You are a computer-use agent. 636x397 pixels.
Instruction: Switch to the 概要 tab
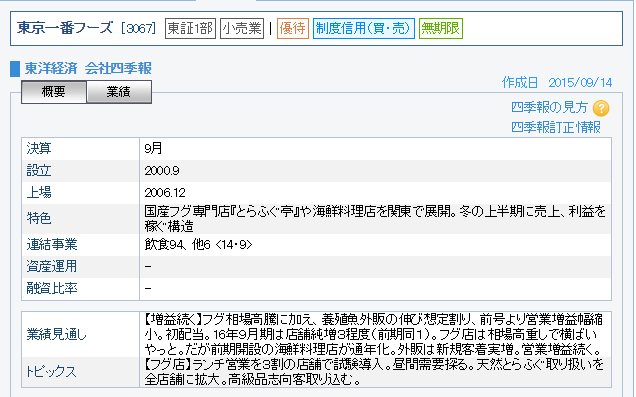54,92
